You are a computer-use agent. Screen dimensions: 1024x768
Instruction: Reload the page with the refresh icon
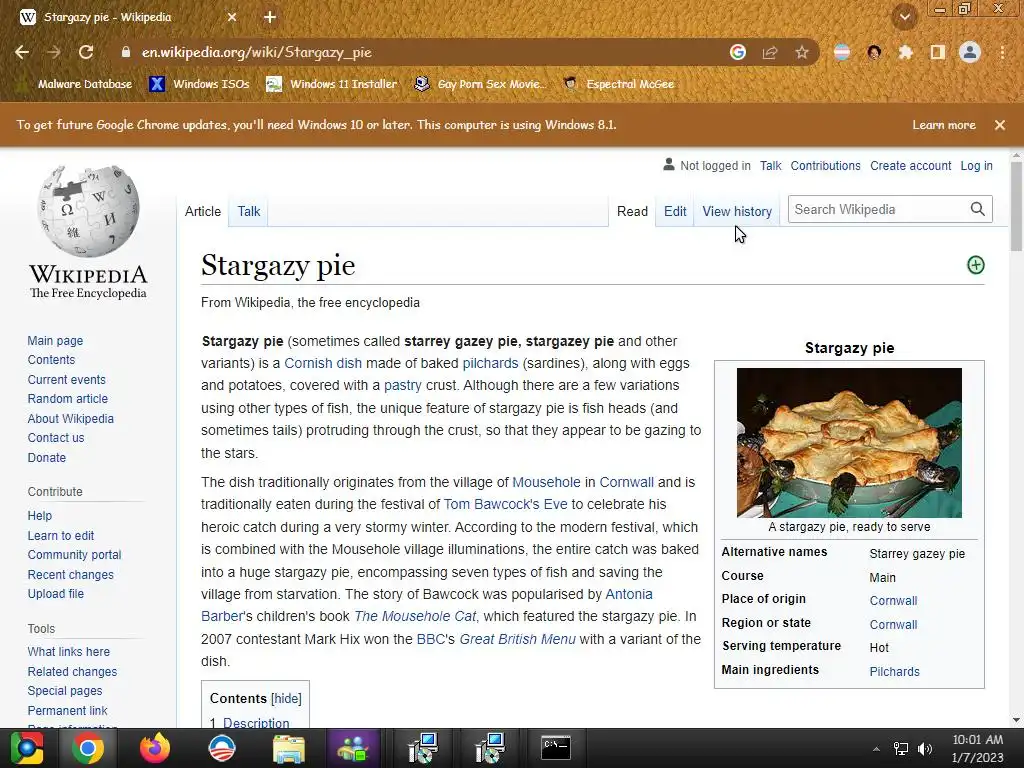(x=86, y=52)
